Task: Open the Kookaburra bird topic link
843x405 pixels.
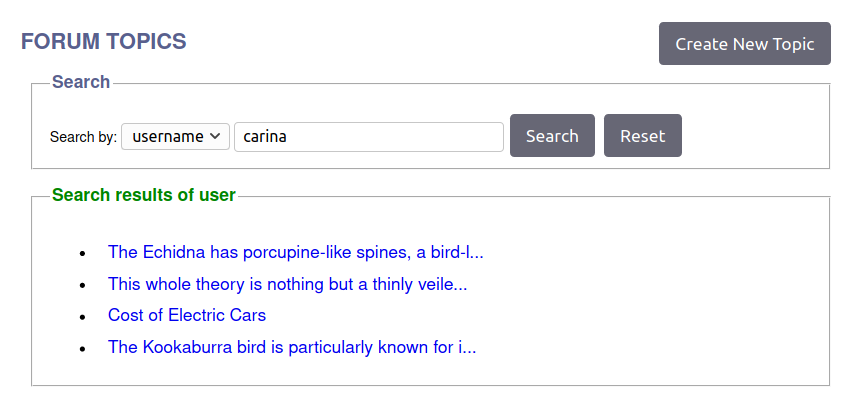Action: click(292, 347)
